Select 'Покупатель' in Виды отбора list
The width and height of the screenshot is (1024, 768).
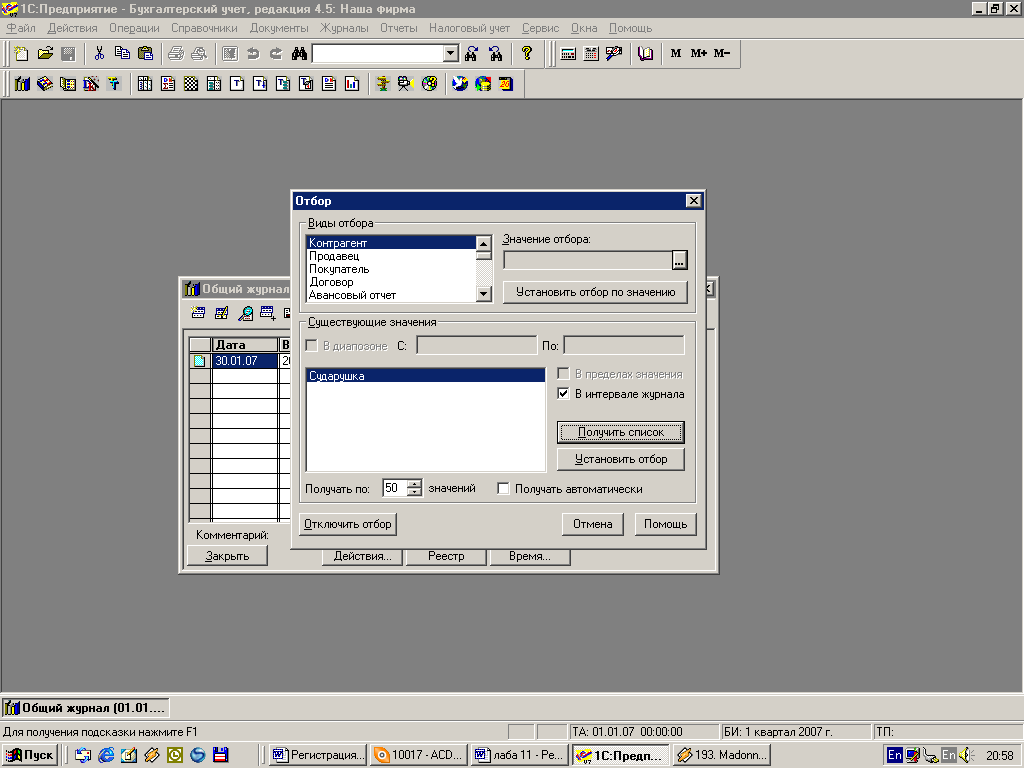pyautogui.click(x=339, y=269)
